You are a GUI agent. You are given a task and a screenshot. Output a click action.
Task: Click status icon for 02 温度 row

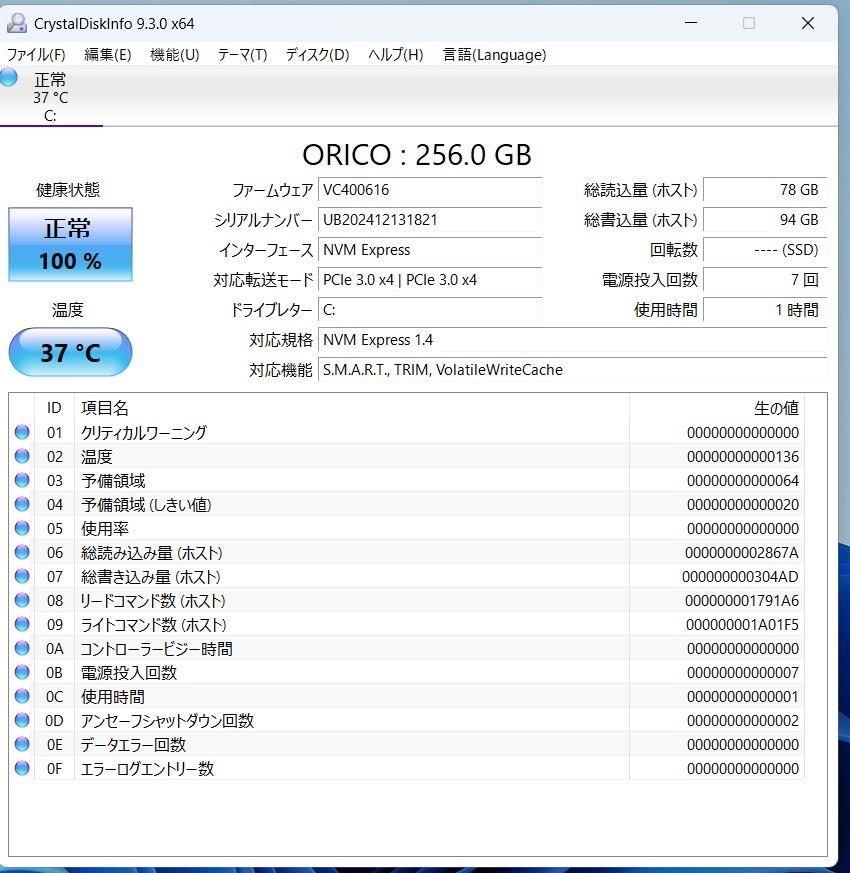pos(22,456)
